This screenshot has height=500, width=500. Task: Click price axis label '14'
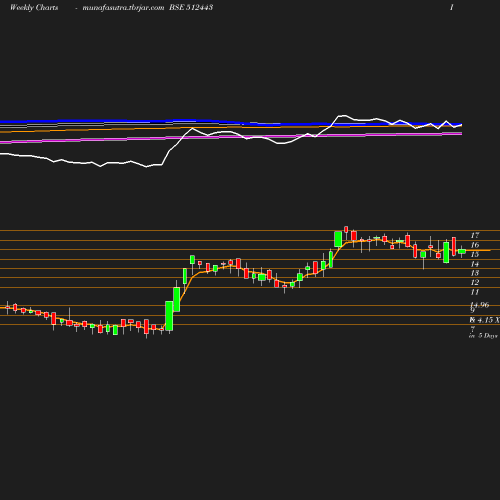tap(475, 264)
